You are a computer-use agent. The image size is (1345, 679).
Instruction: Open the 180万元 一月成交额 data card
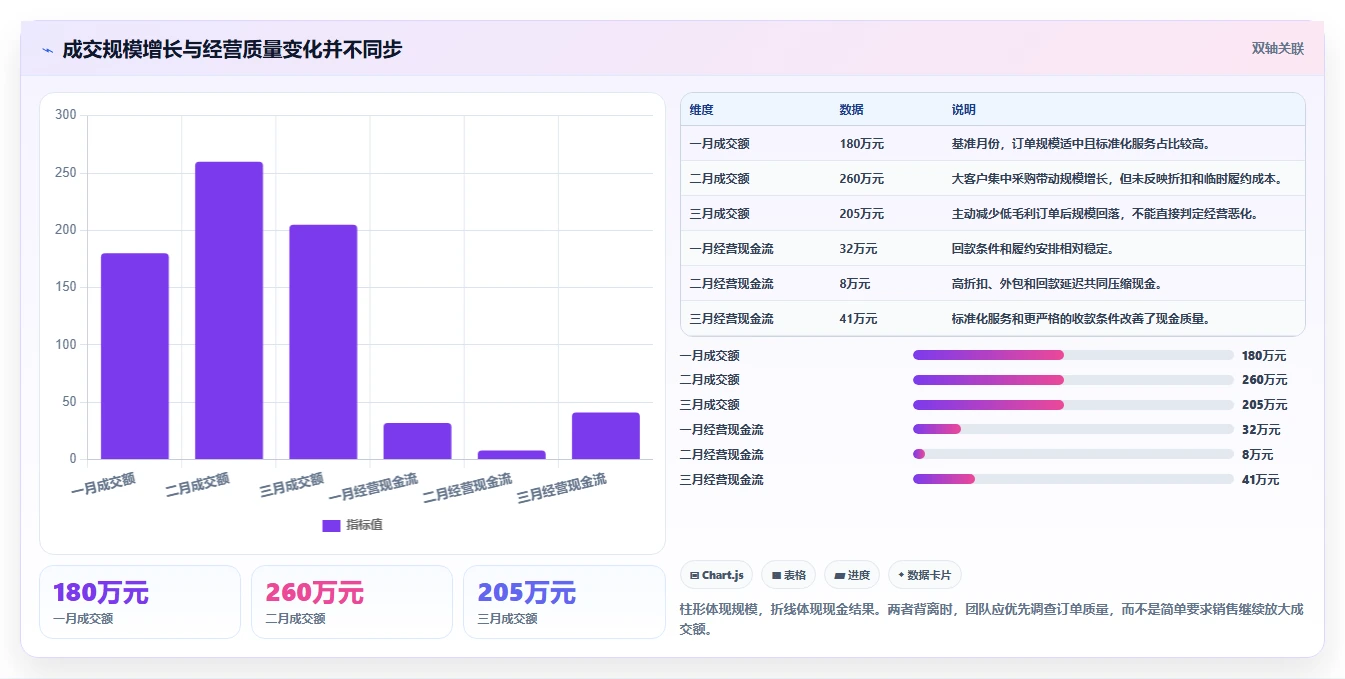pyautogui.click(x=140, y=602)
